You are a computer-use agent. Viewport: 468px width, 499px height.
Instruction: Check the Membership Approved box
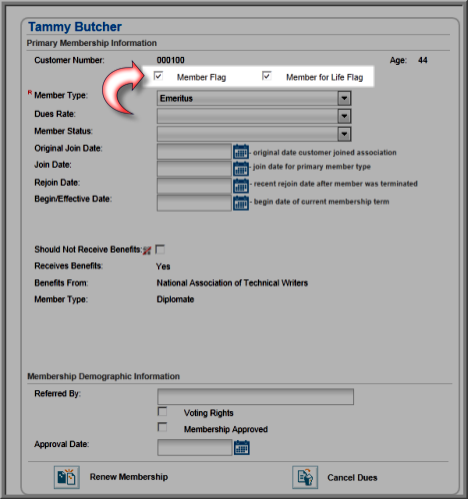click(x=162, y=427)
